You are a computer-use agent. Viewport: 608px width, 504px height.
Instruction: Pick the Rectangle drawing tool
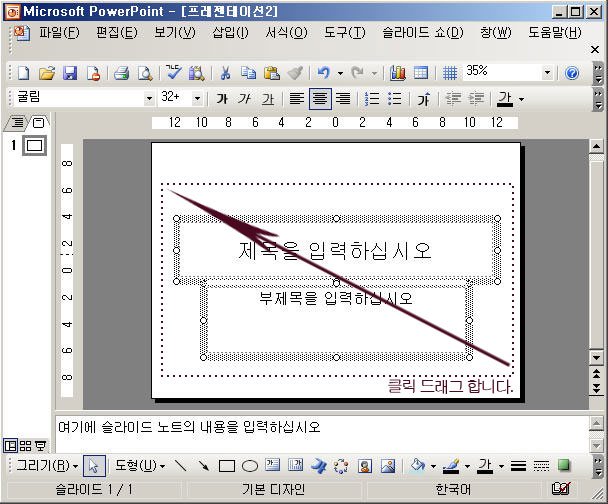pyautogui.click(x=226, y=466)
